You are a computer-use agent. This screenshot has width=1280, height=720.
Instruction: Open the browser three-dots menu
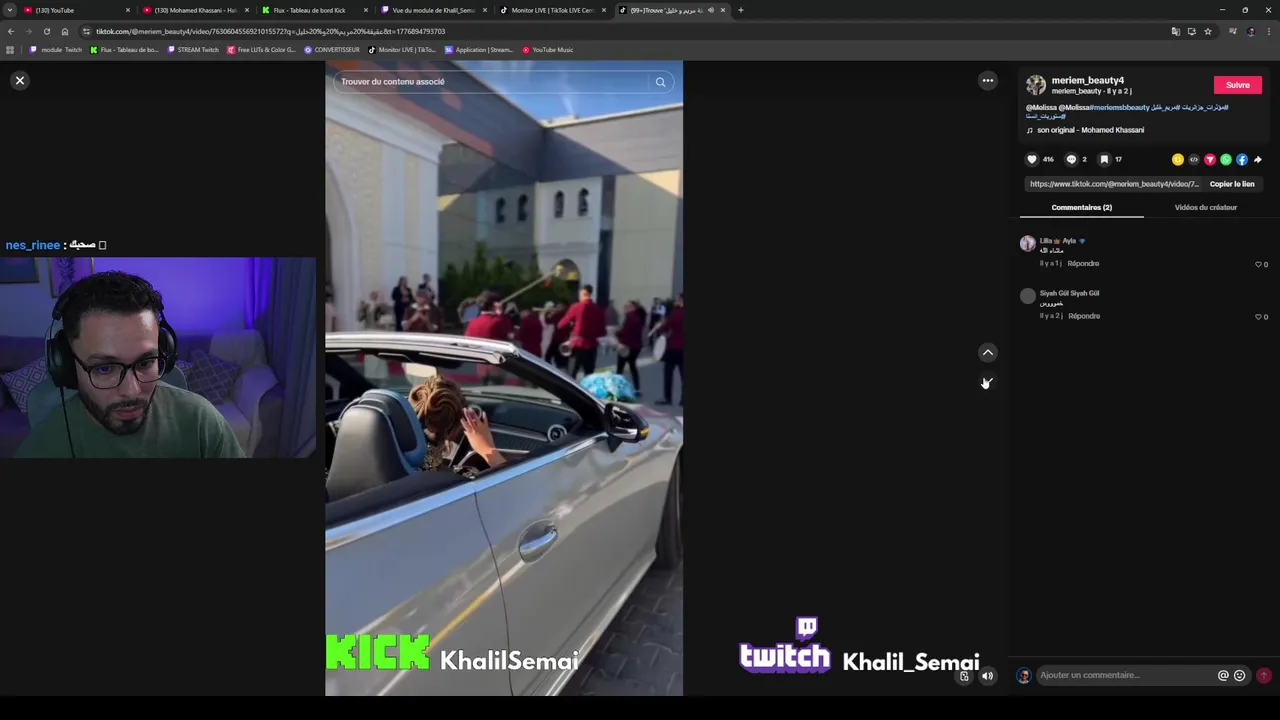coord(1269,31)
